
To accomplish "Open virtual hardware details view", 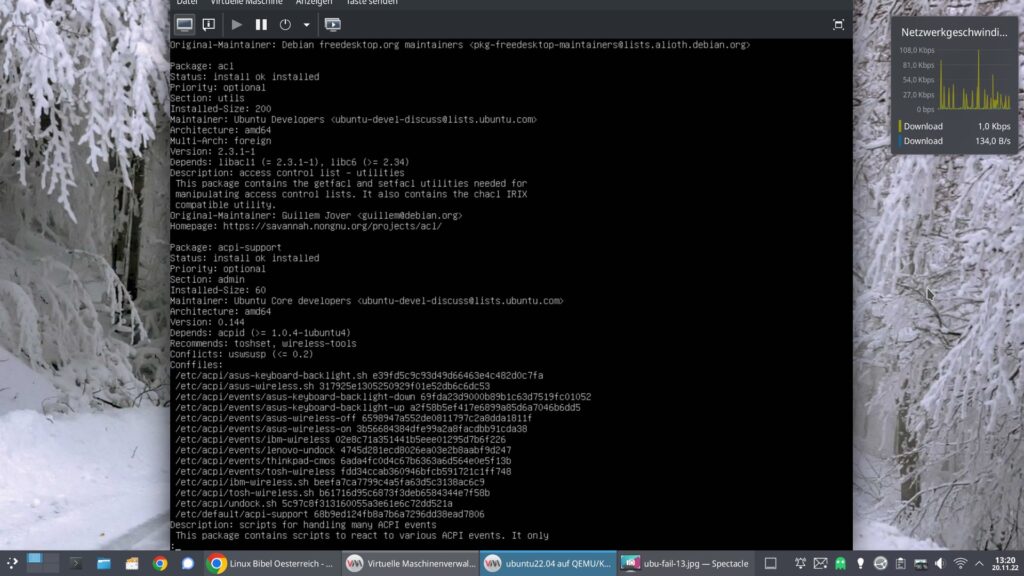I will [x=209, y=25].
